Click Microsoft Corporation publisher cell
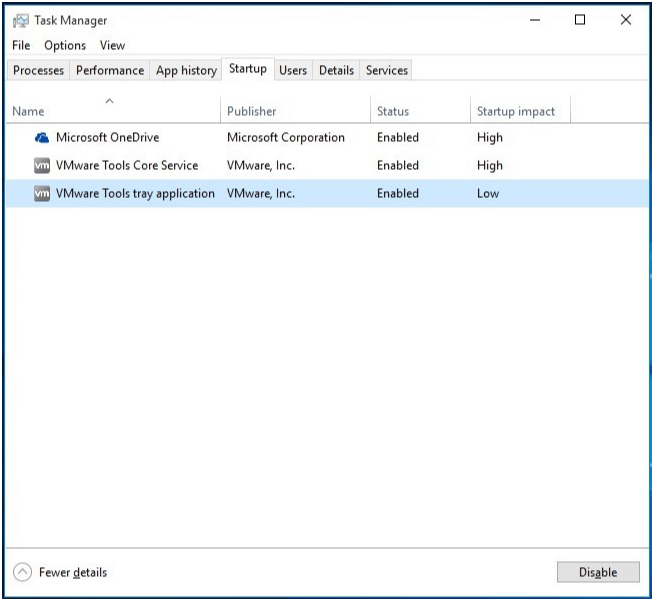655x601 pixels. (x=286, y=137)
